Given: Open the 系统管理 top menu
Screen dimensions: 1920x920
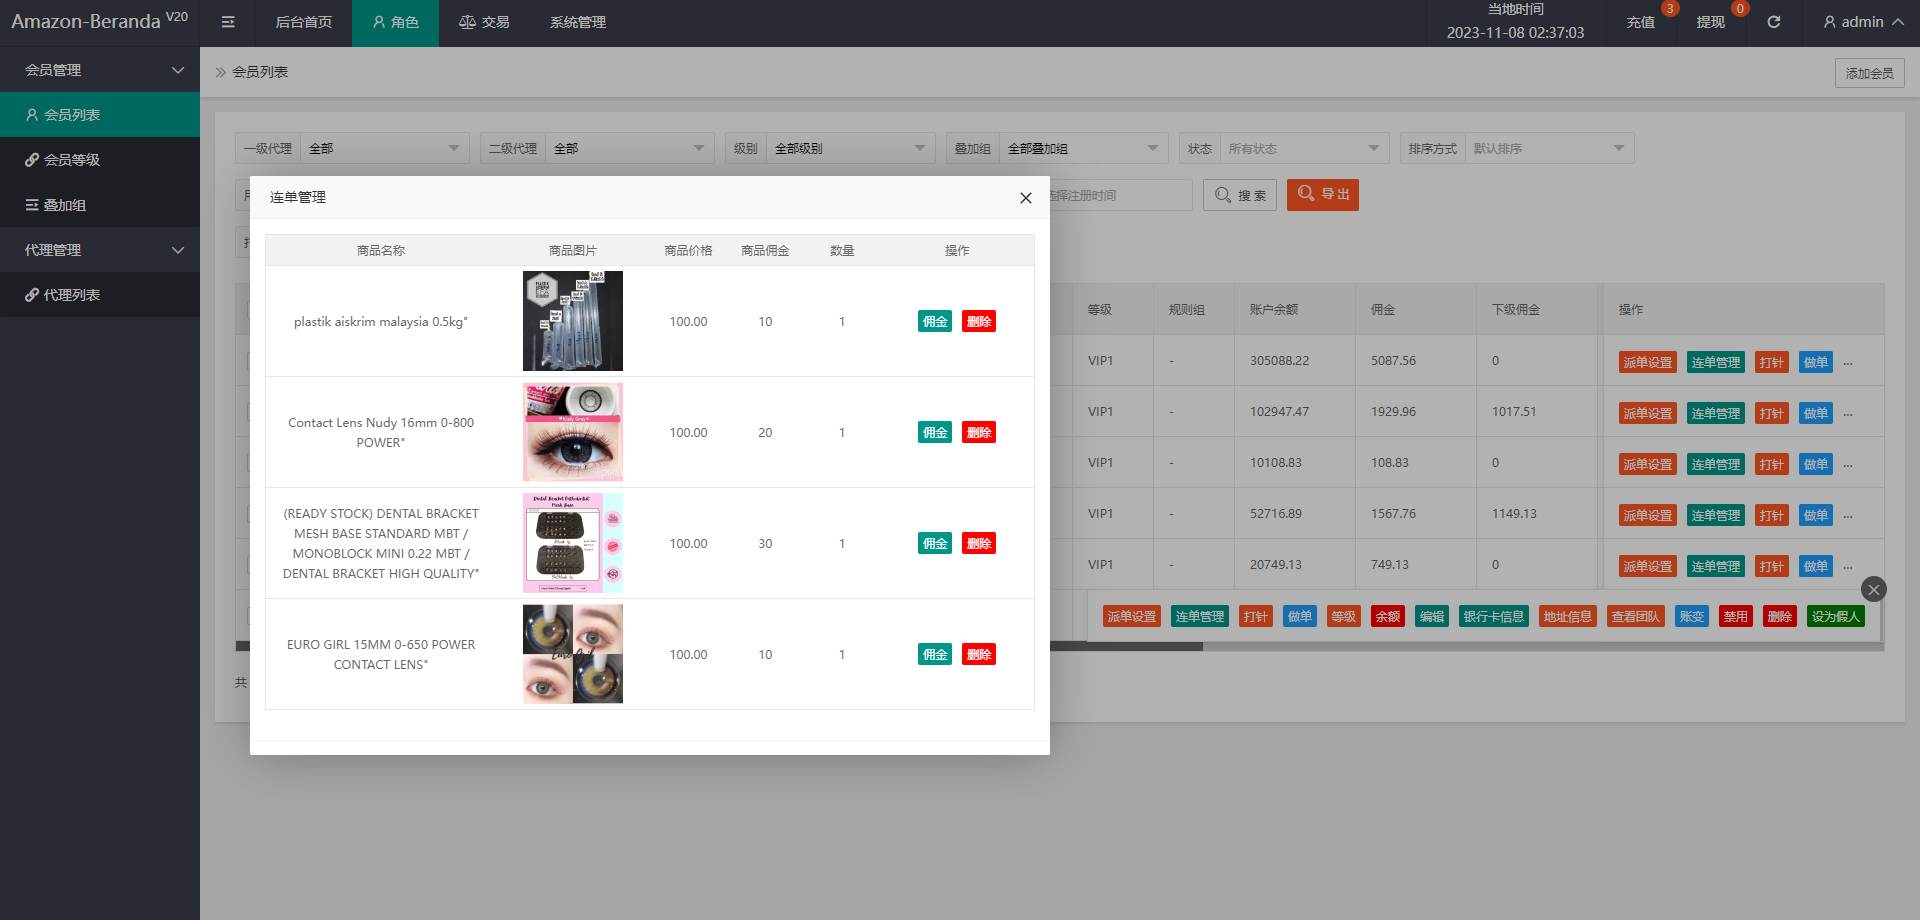Looking at the screenshot, I should pos(577,22).
